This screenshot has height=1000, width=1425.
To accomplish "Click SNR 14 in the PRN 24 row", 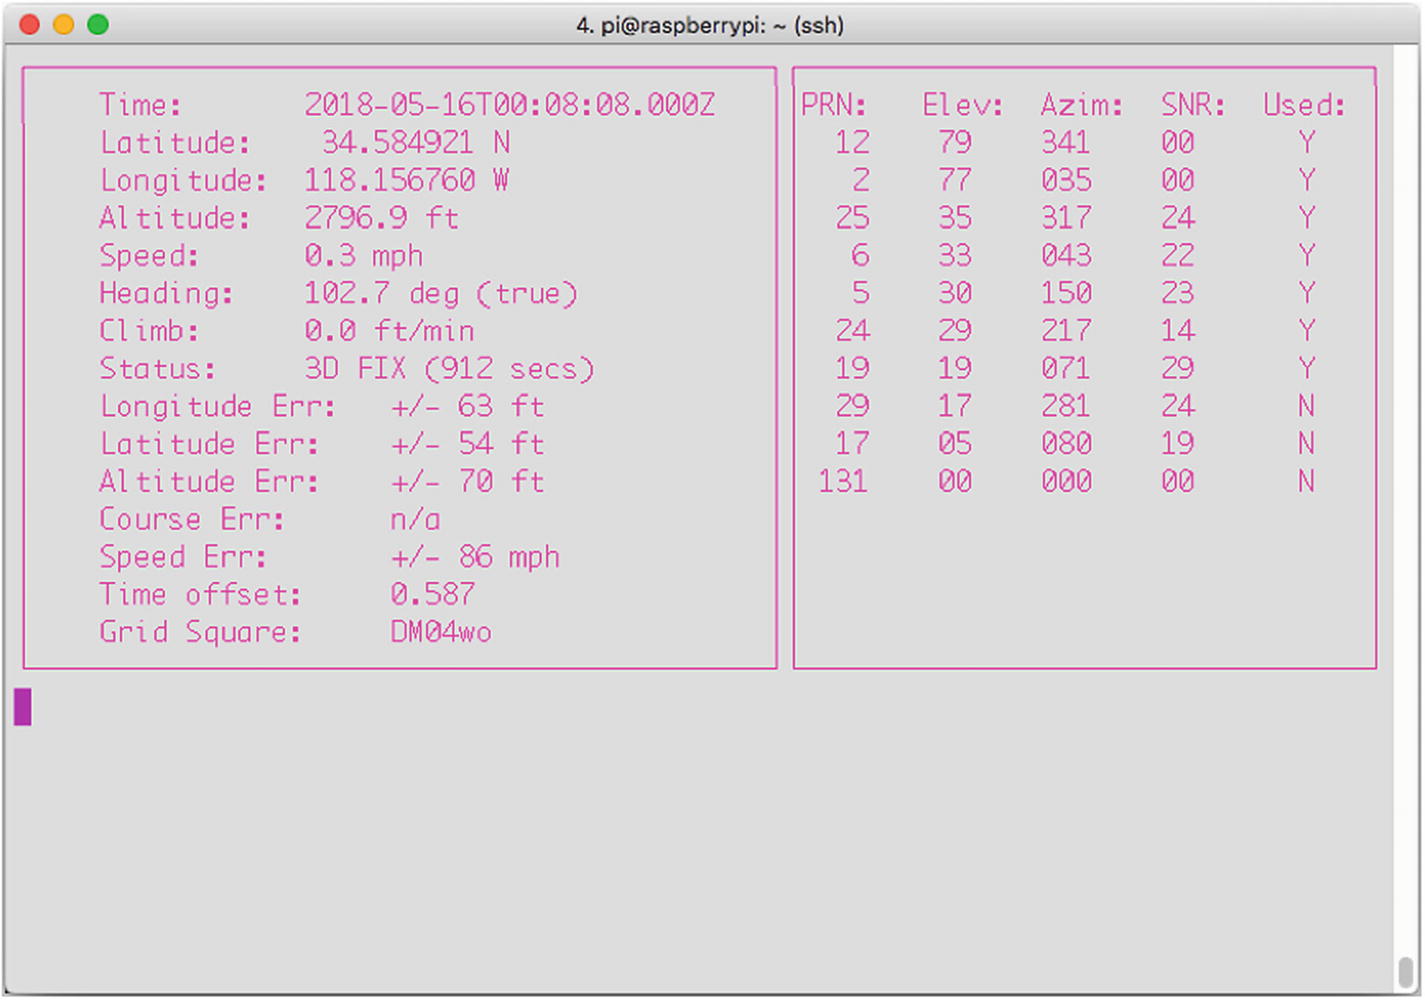I will click(1177, 331).
